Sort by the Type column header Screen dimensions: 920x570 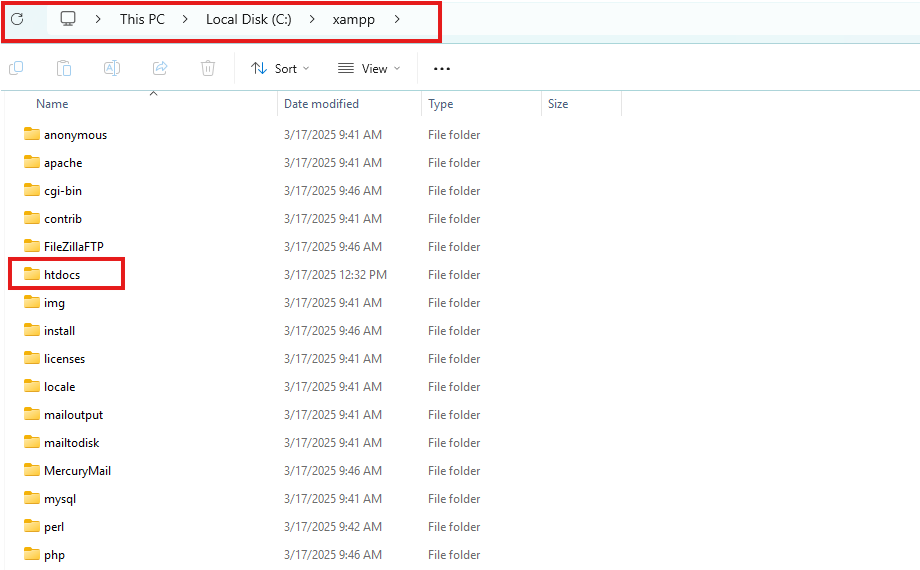pyautogui.click(x=441, y=104)
